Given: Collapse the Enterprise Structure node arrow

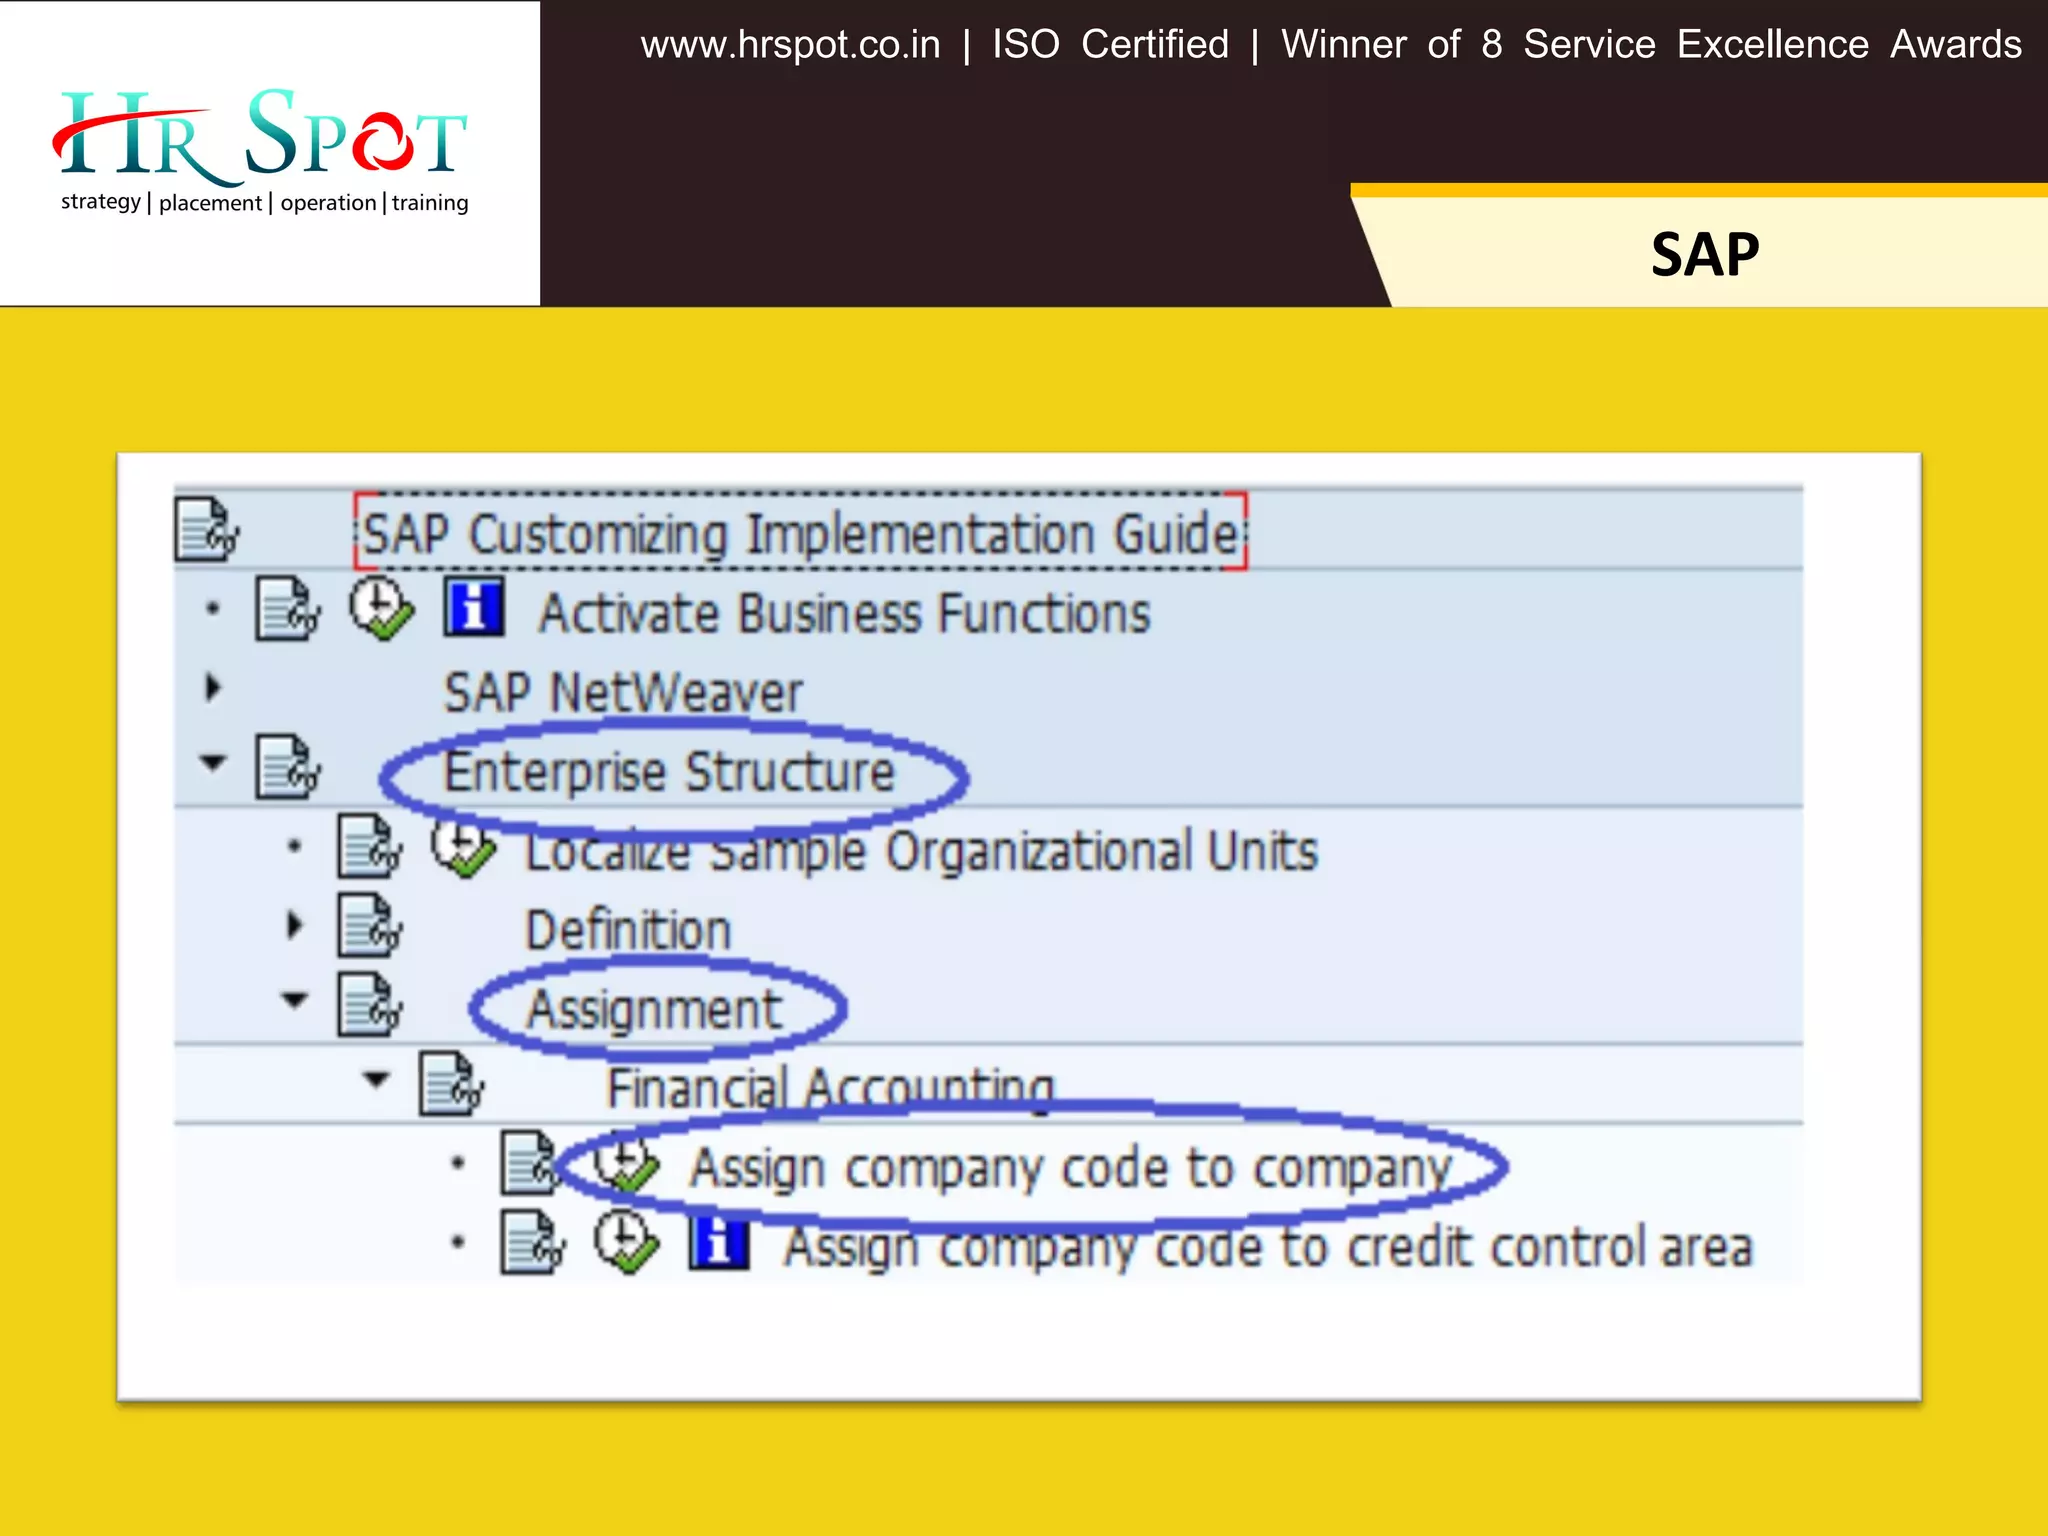Looking at the screenshot, I should tap(212, 762).
